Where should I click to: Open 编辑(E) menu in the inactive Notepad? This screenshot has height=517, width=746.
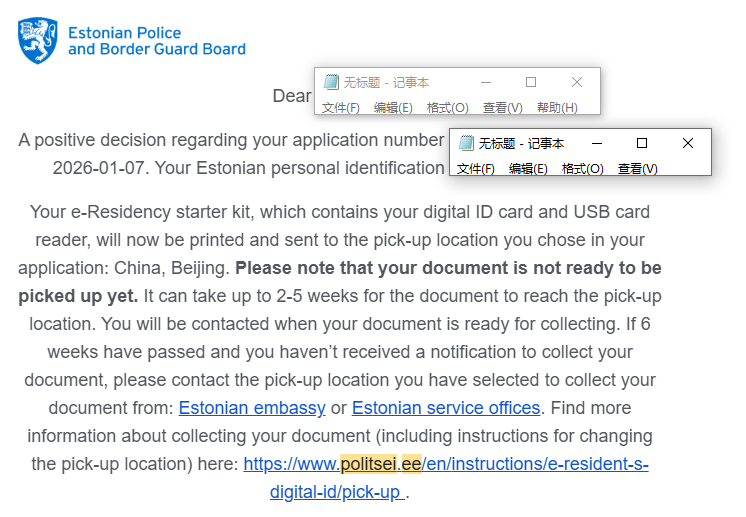point(393,108)
